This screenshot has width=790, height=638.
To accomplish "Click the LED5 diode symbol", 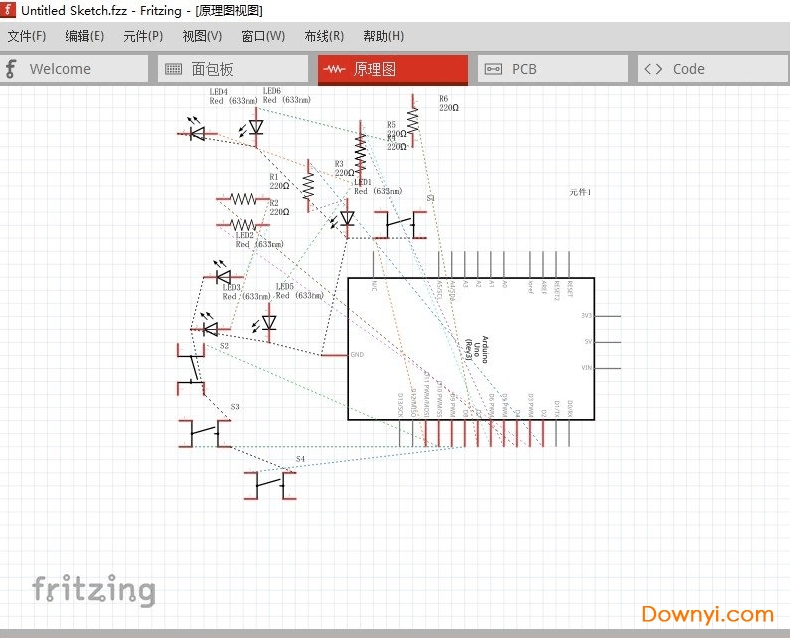I will tap(268, 323).
